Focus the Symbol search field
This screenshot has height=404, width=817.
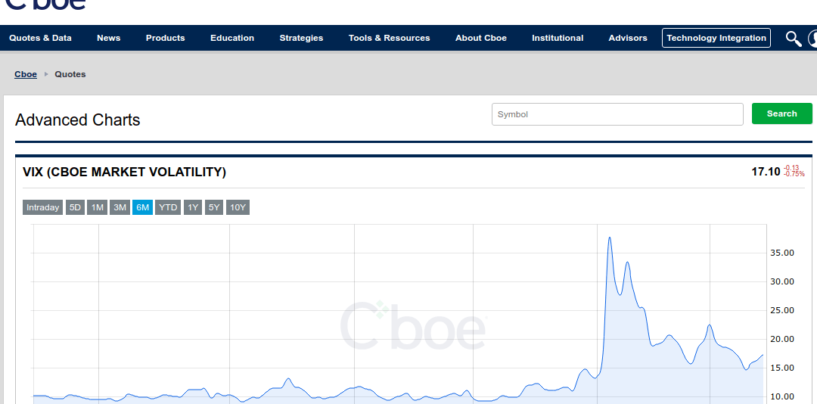[617, 114]
